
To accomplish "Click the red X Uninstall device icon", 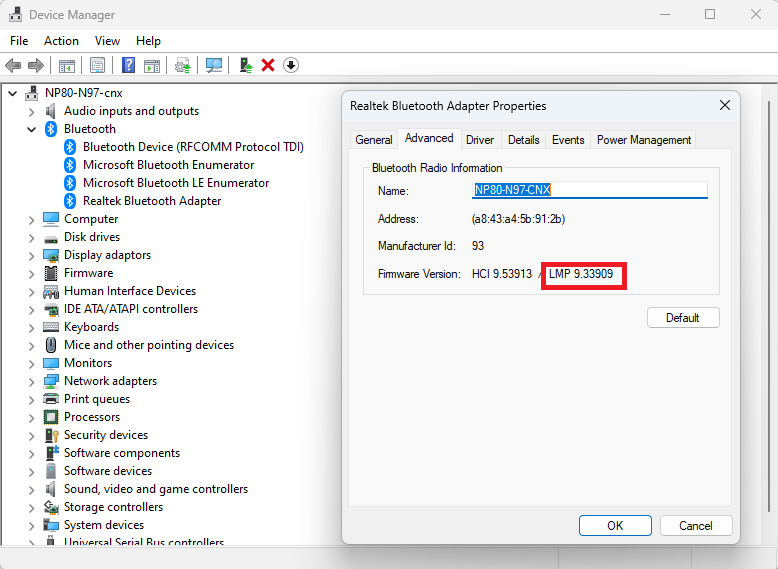I will [x=268, y=65].
